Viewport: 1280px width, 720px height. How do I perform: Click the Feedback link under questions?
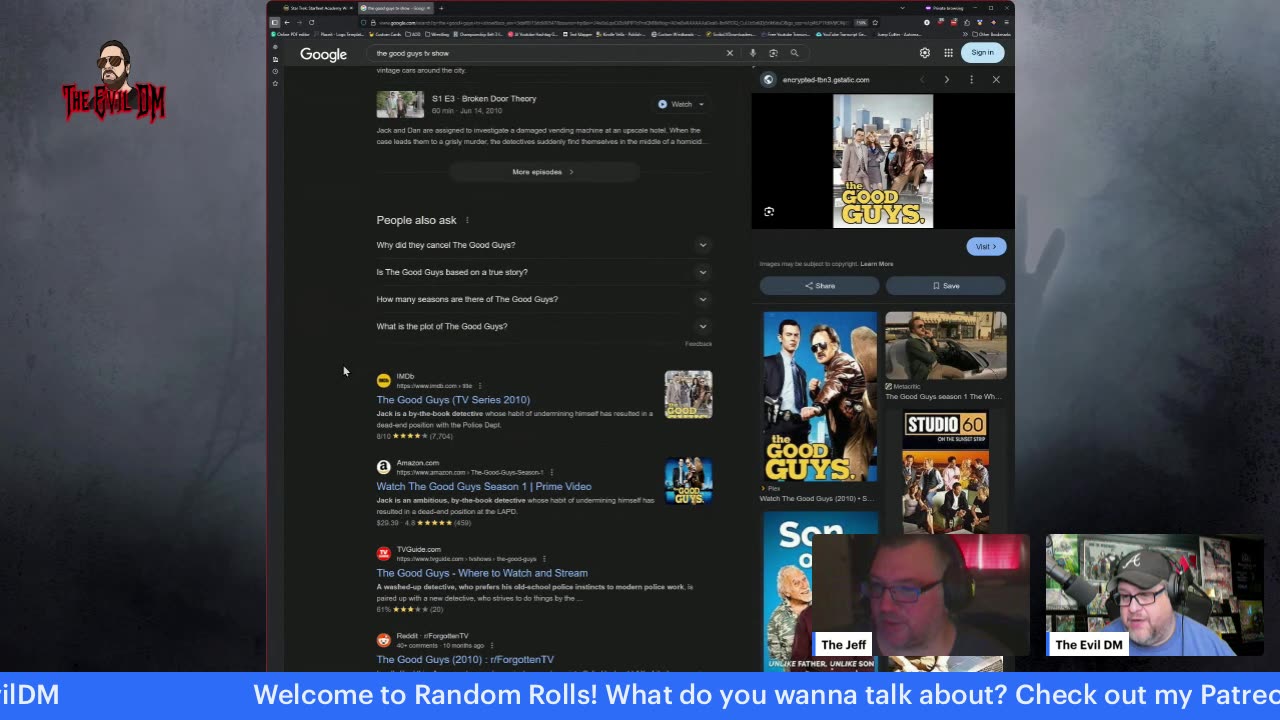point(698,344)
